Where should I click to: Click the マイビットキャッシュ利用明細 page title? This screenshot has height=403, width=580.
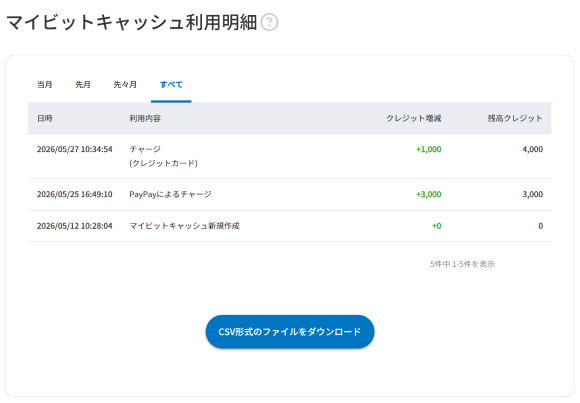click(x=132, y=22)
